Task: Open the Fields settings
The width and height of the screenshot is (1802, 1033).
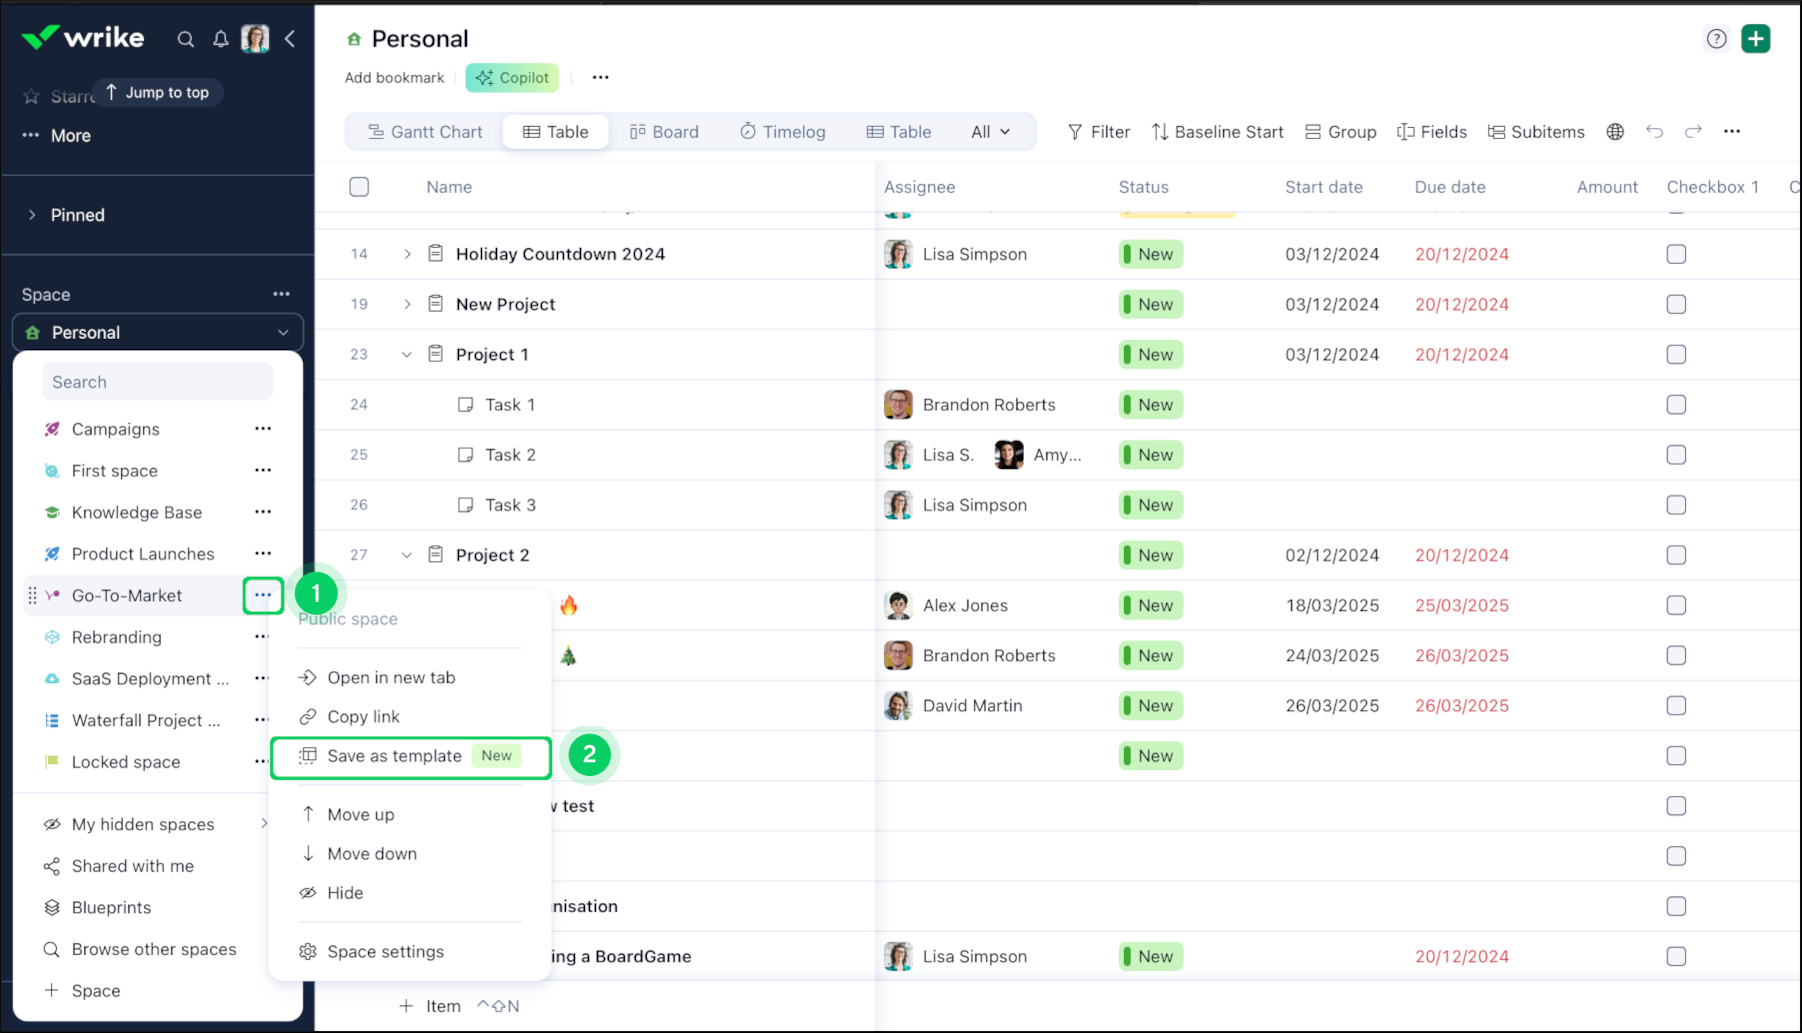Action: pyautogui.click(x=1432, y=132)
